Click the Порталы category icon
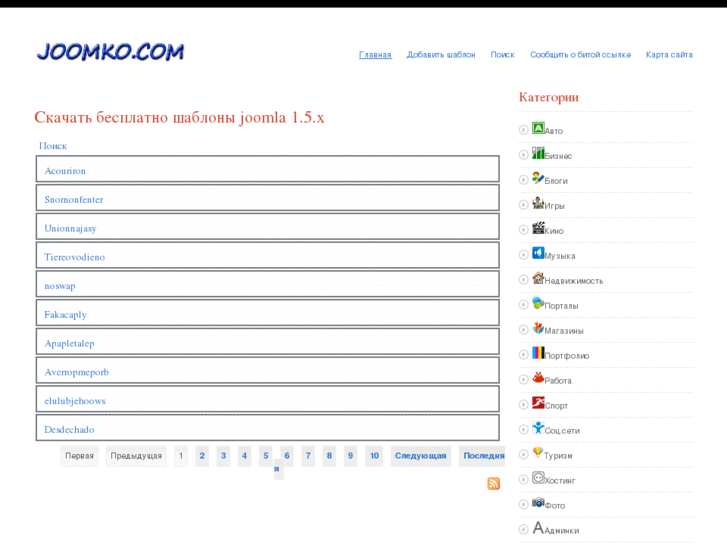 point(538,303)
